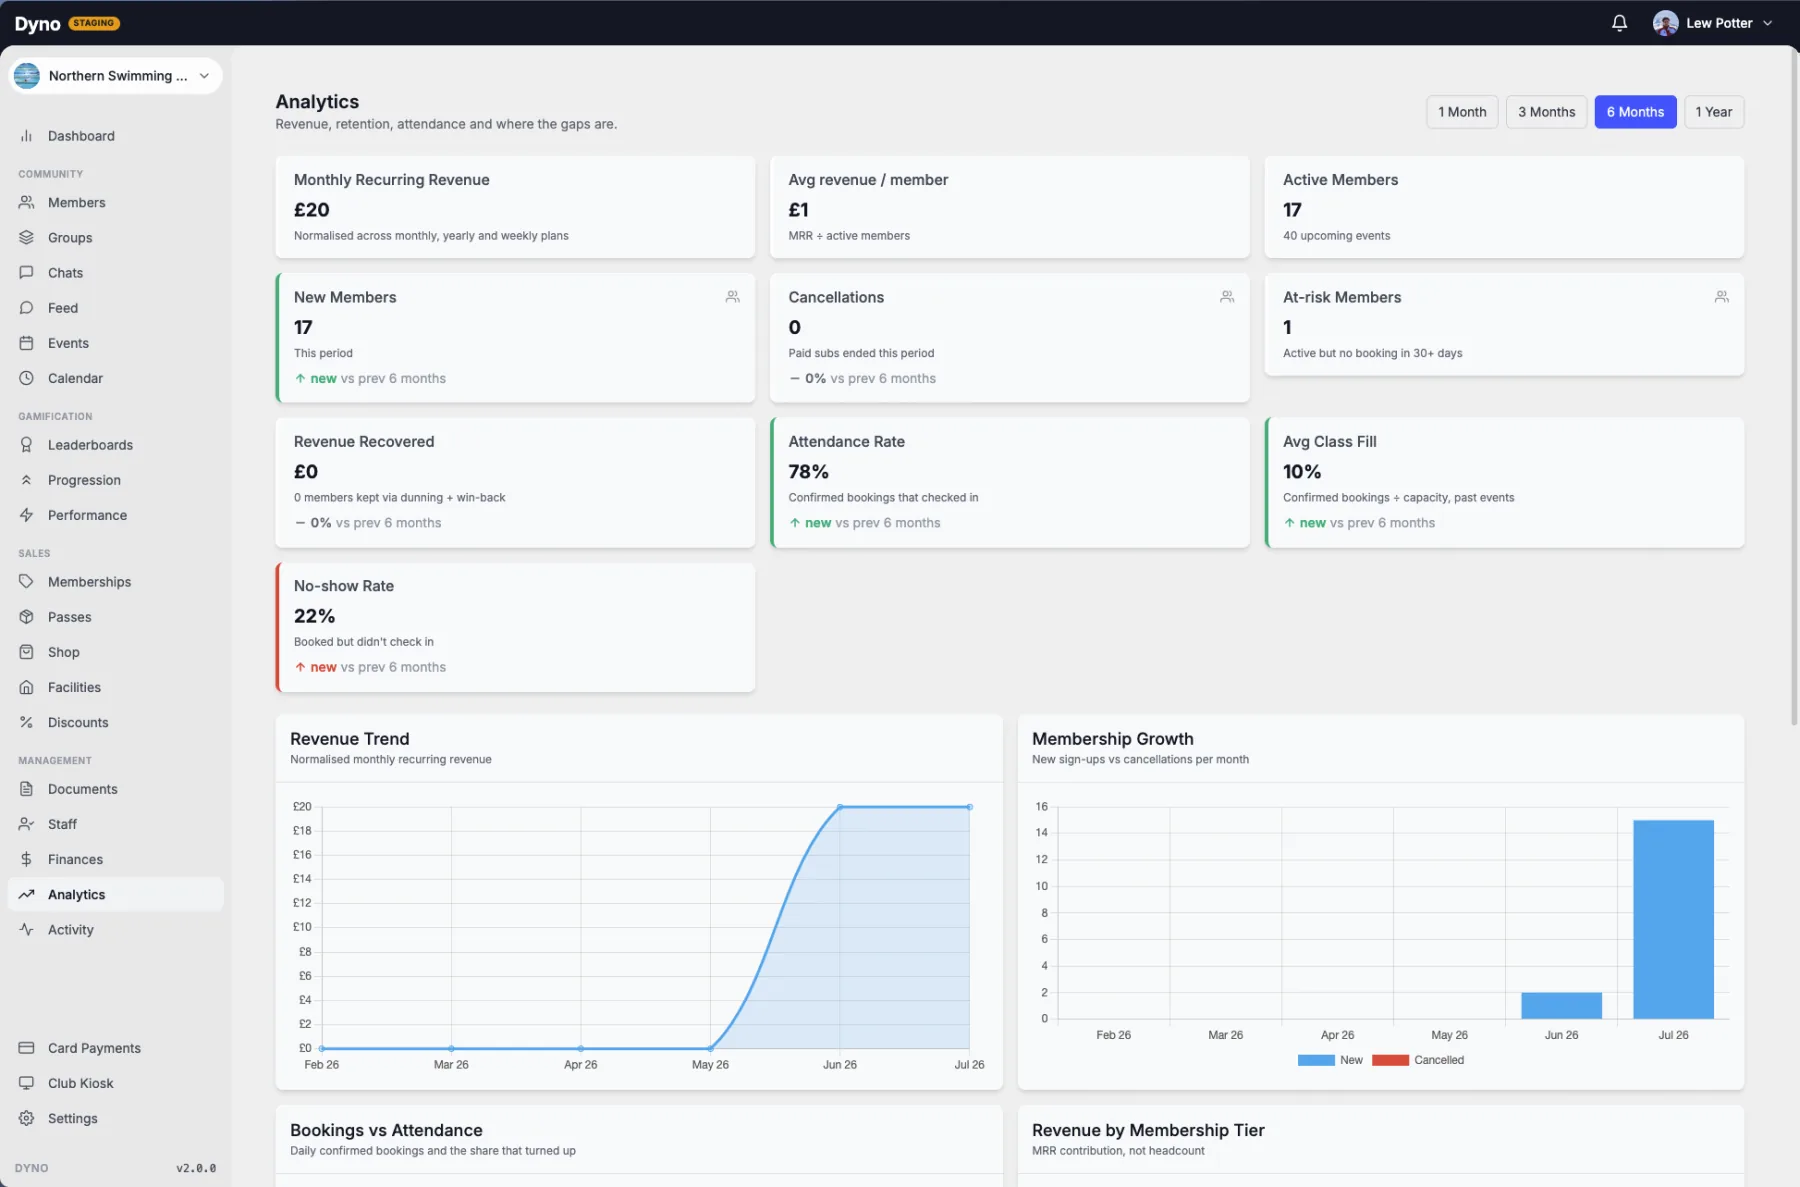Select the 6 Months range

[x=1635, y=112]
